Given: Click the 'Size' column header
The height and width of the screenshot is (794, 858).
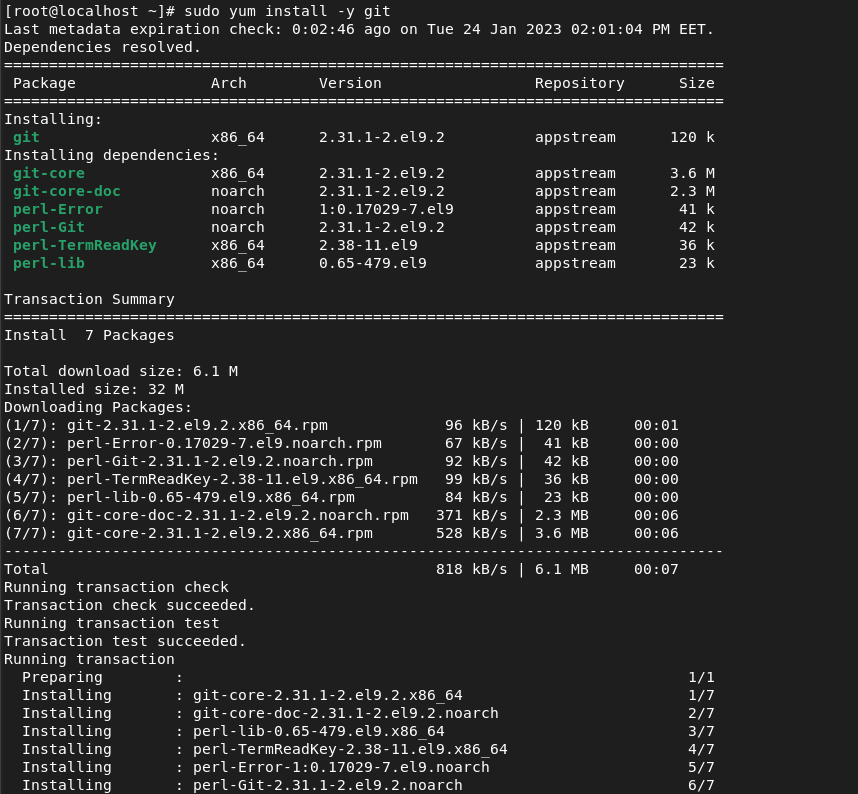Looking at the screenshot, I should coord(697,83).
